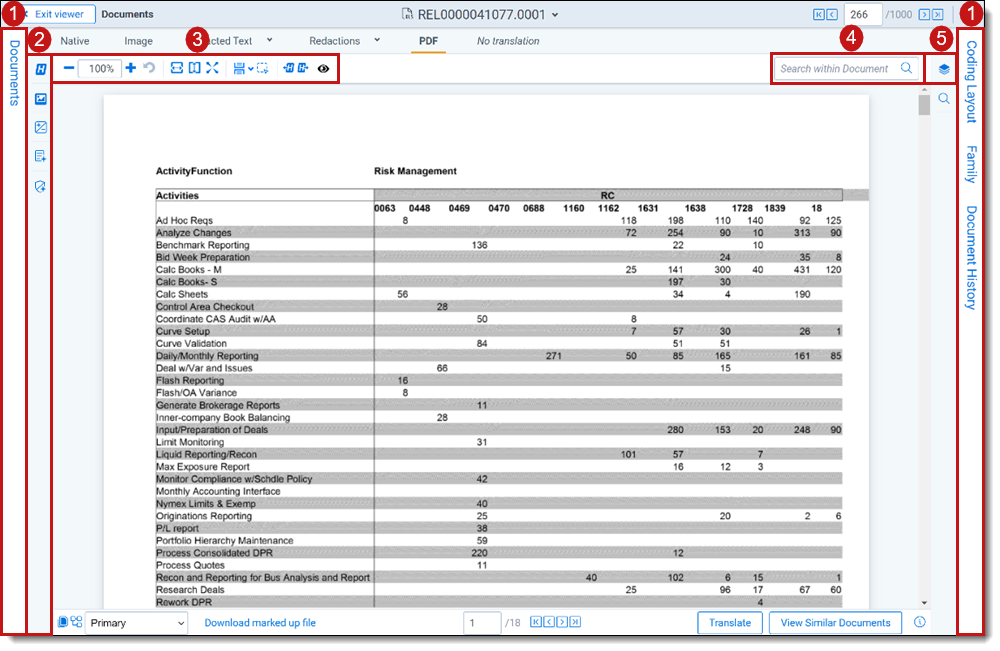
Task: Zoom out with the minus icon
Action: coord(69,68)
